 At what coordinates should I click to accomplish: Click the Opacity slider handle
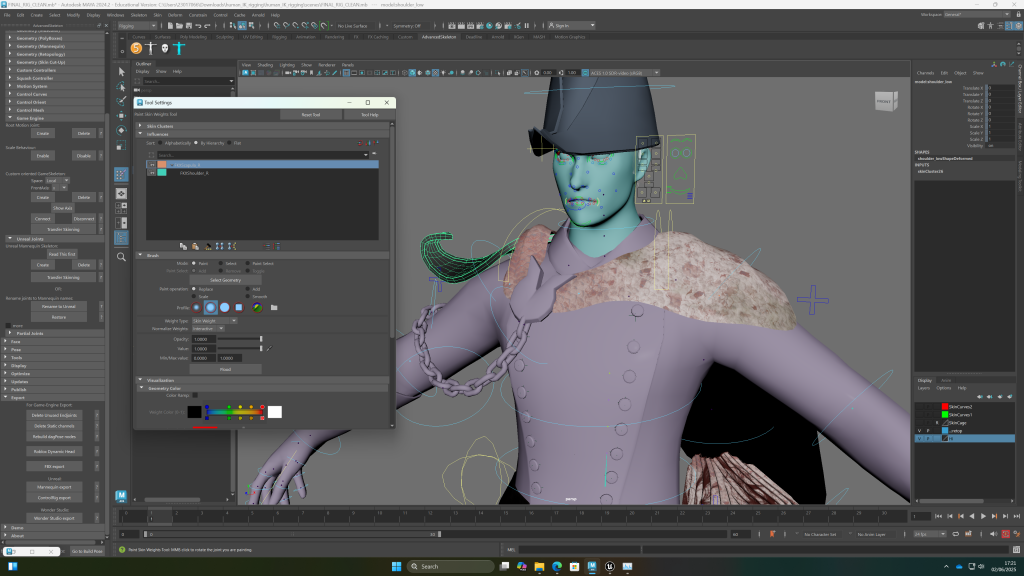261,339
